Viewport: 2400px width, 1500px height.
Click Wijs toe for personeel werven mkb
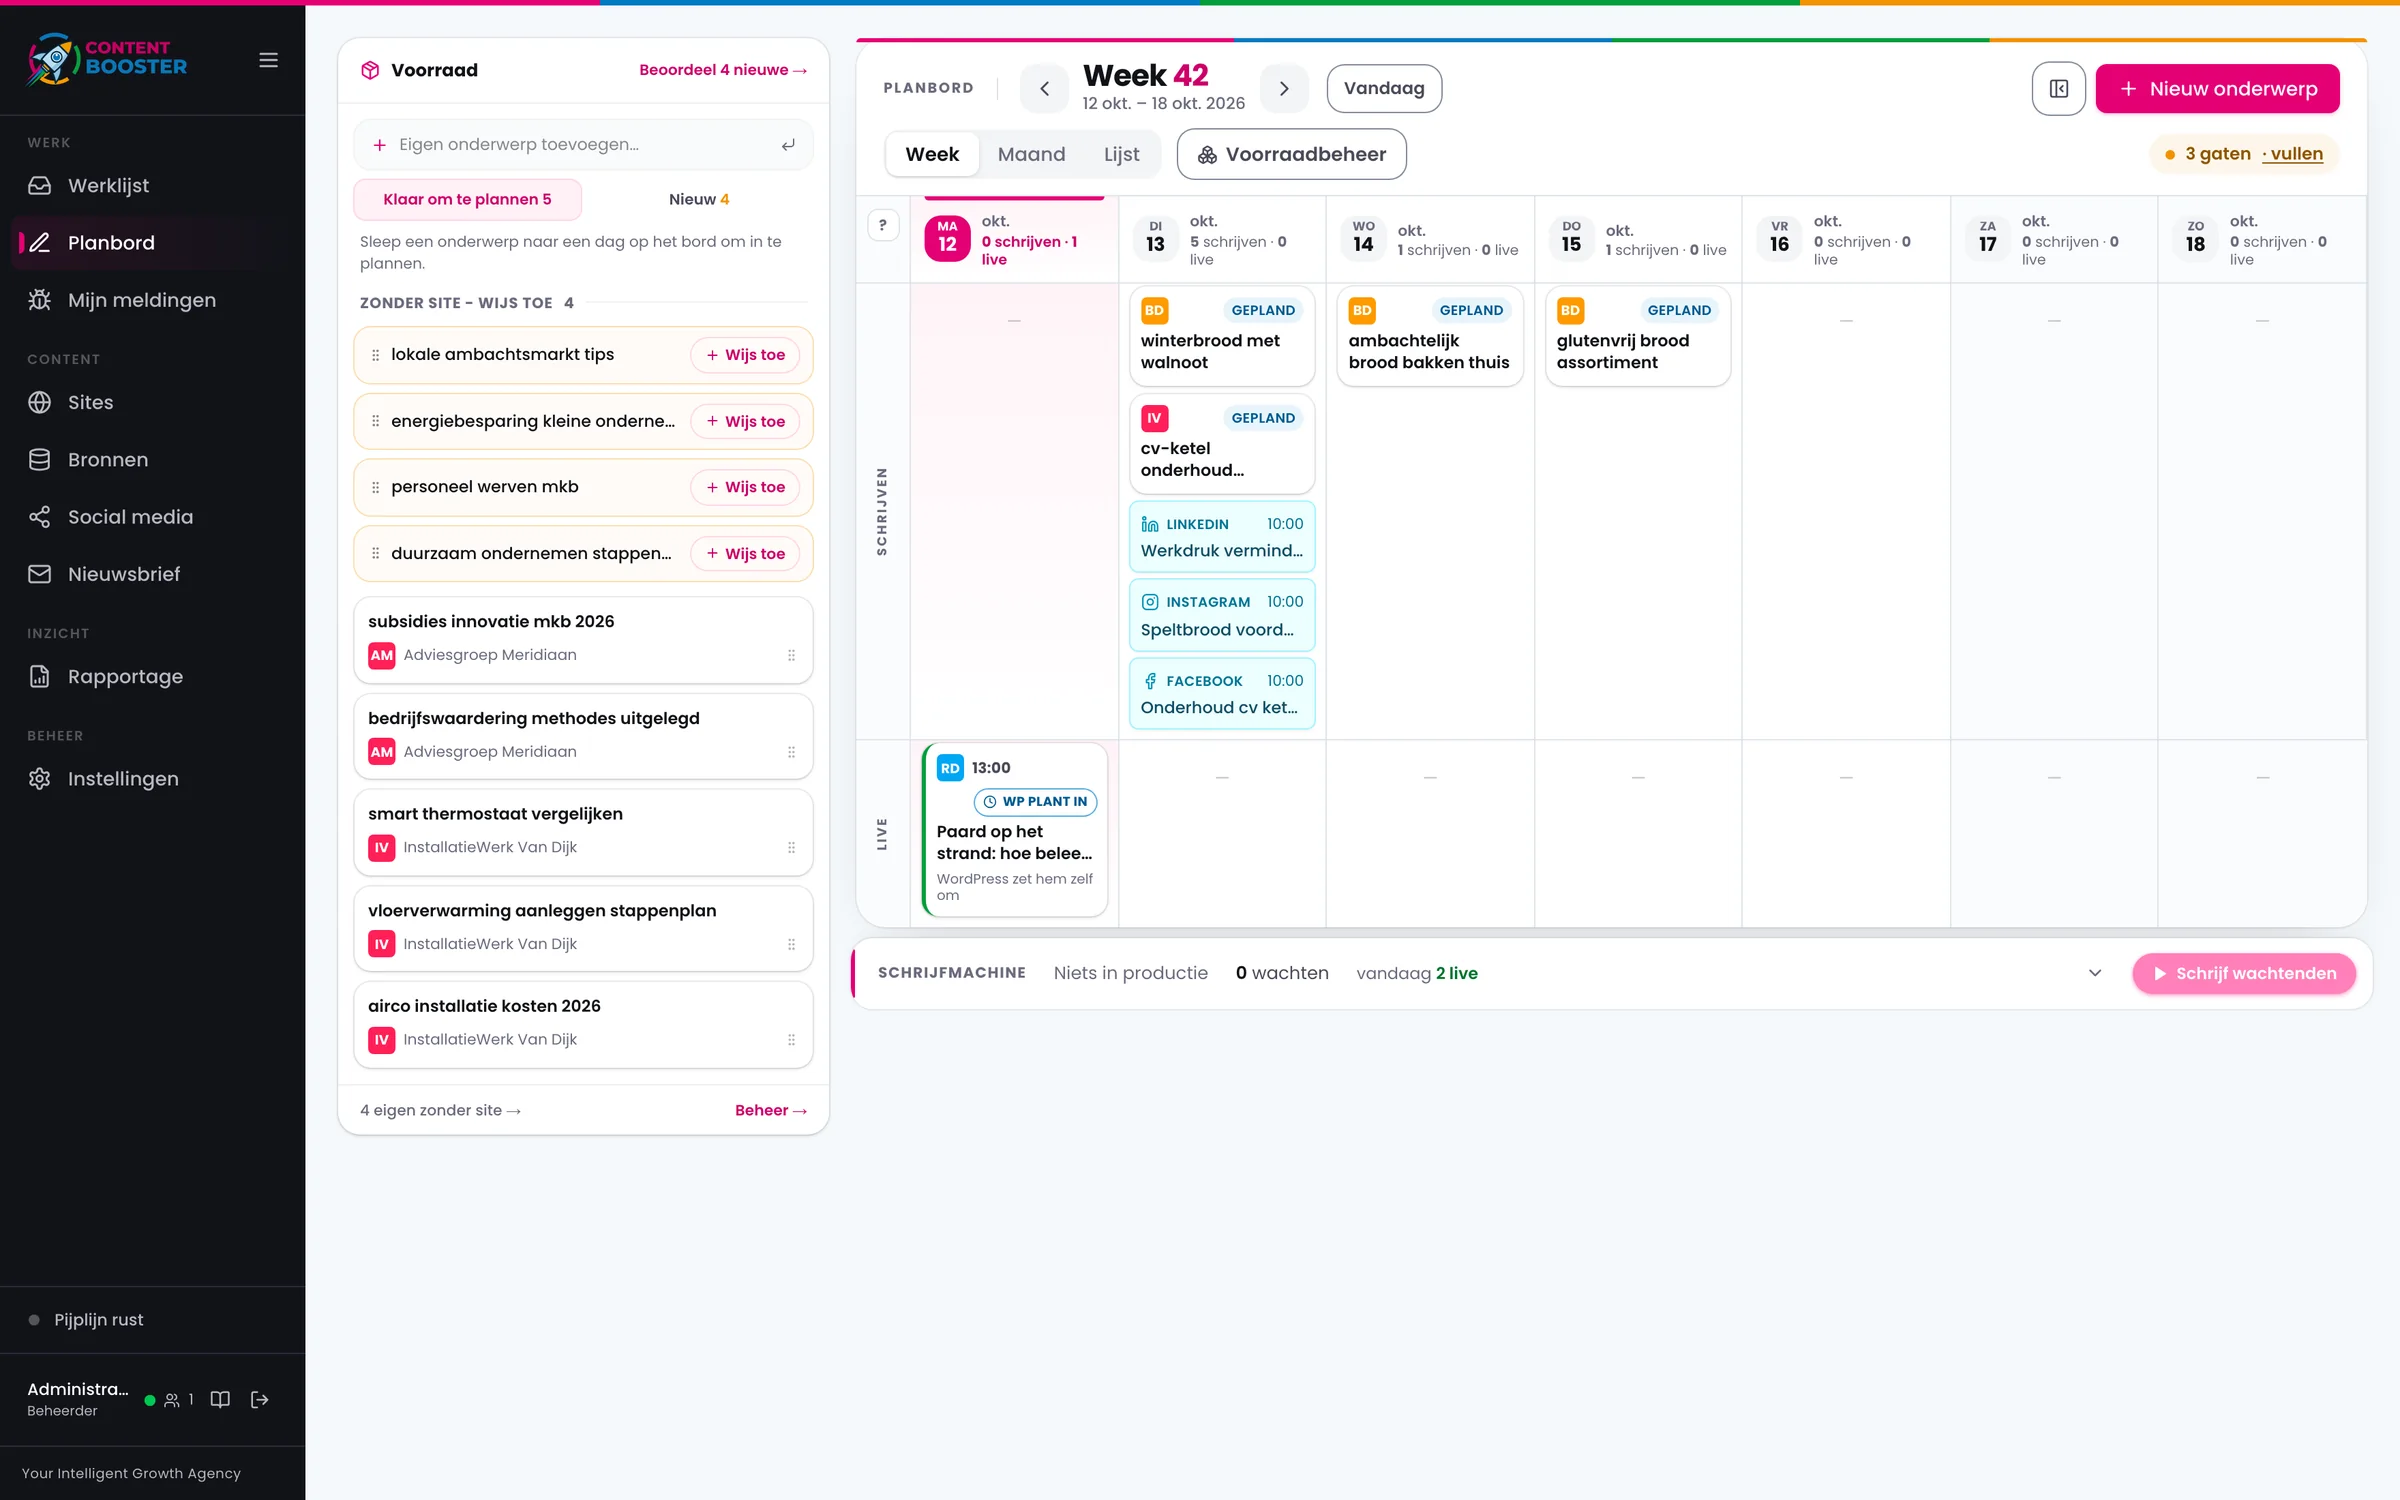(745, 487)
